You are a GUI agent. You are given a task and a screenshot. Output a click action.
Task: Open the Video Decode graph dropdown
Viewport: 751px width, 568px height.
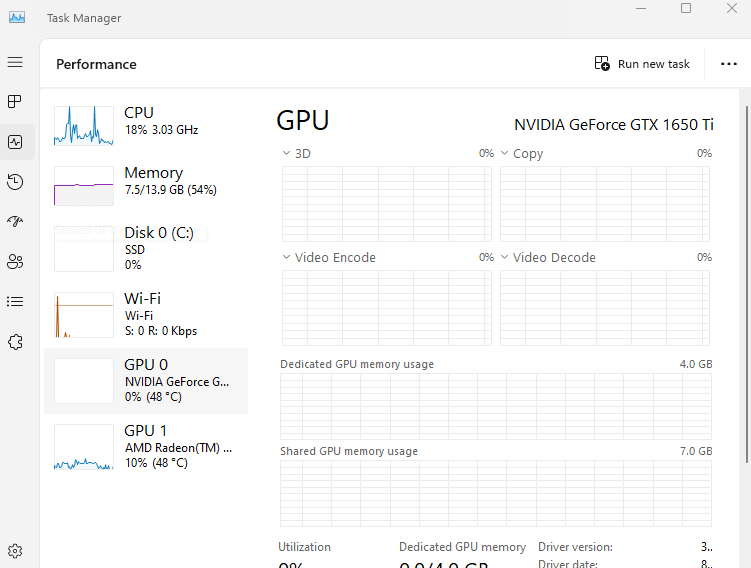click(505, 258)
